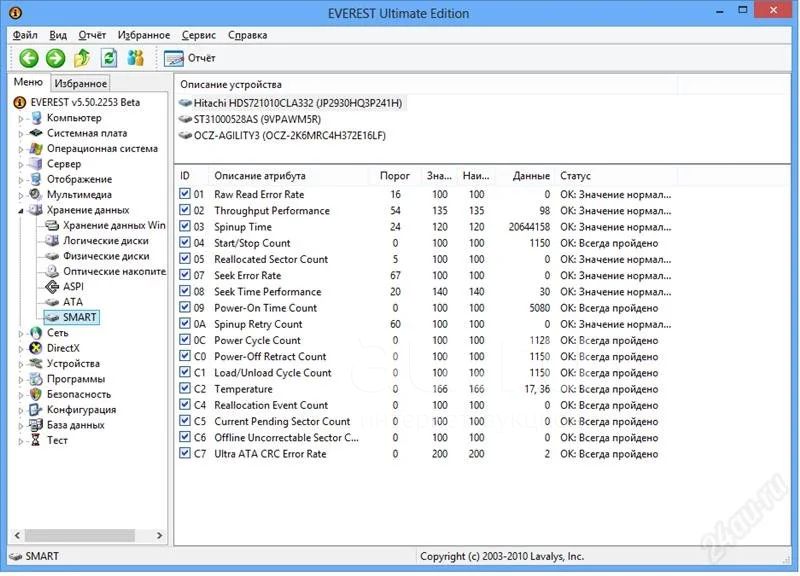Viewport: 800px width, 576px height.
Task: Open the Отчёт menu in menu bar
Action: pos(92,35)
